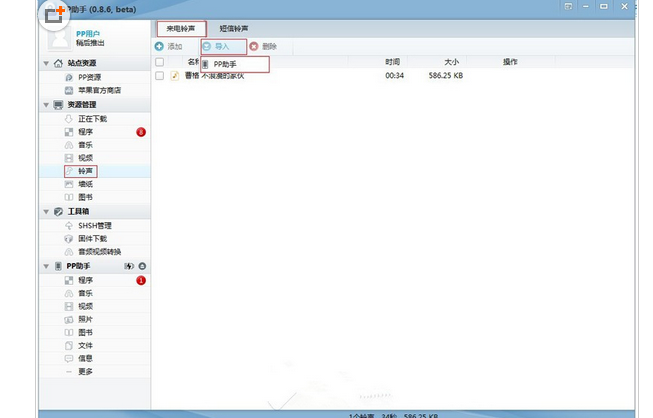Open 正在下载 download icon
The height and width of the screenshot is (418, 653).
pyautogui.click(x=69, y=119)
